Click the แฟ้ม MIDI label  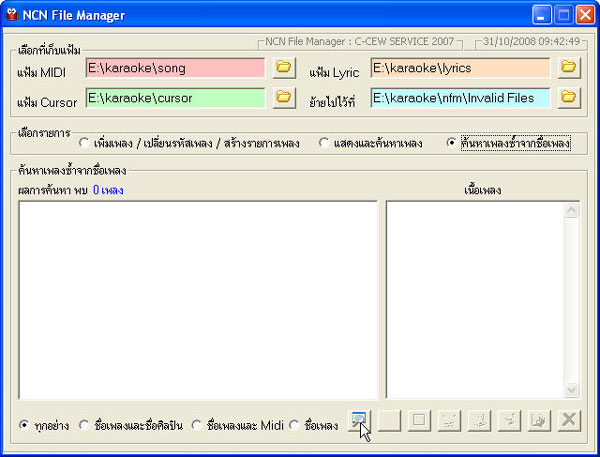coord(41,72)
